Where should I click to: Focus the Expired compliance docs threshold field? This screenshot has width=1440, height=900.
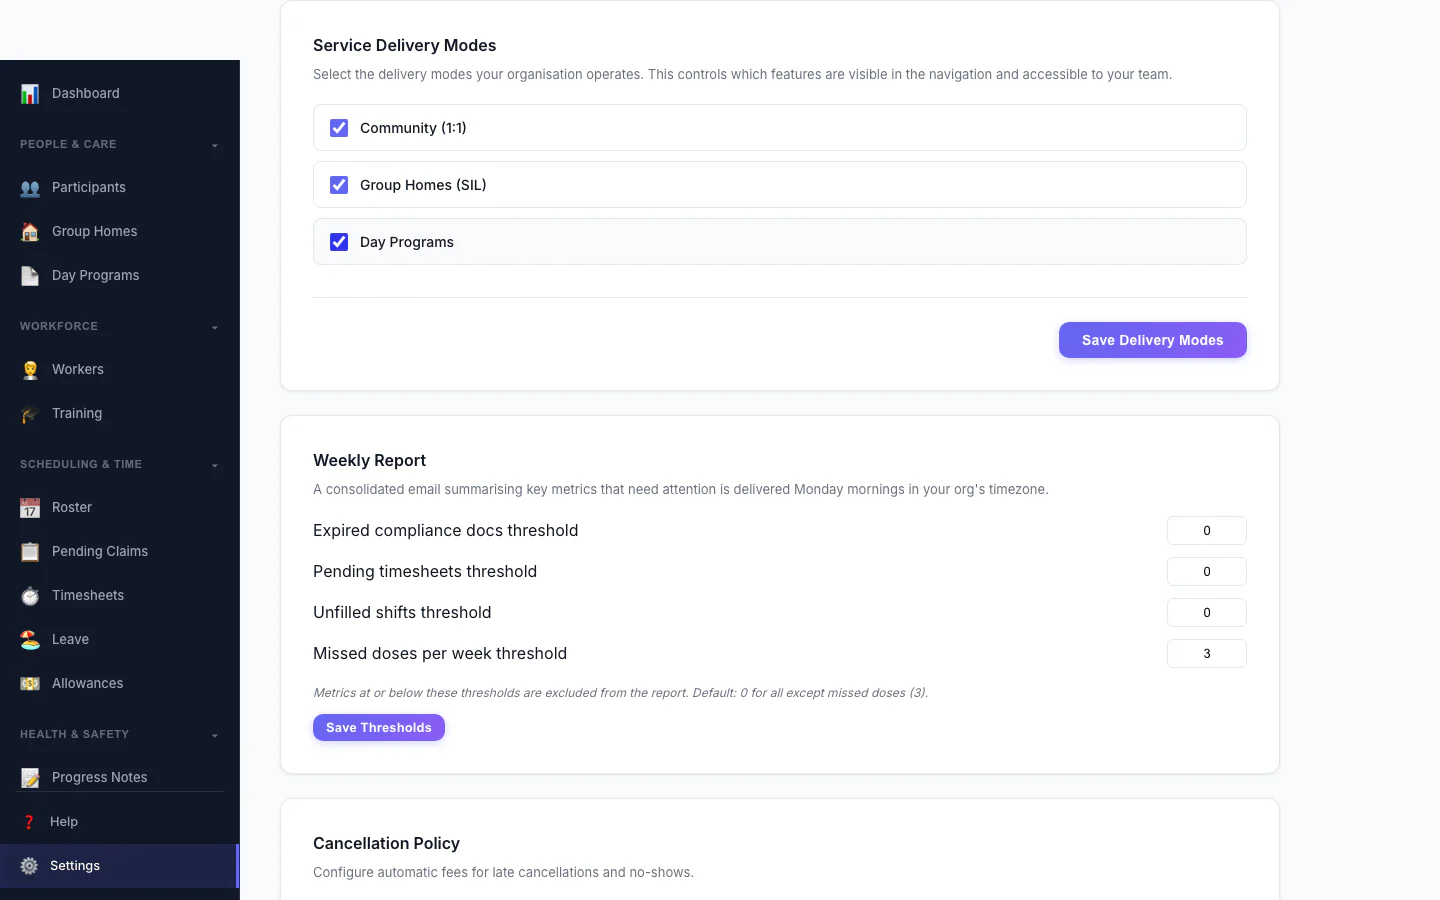tap(1207, 531)
